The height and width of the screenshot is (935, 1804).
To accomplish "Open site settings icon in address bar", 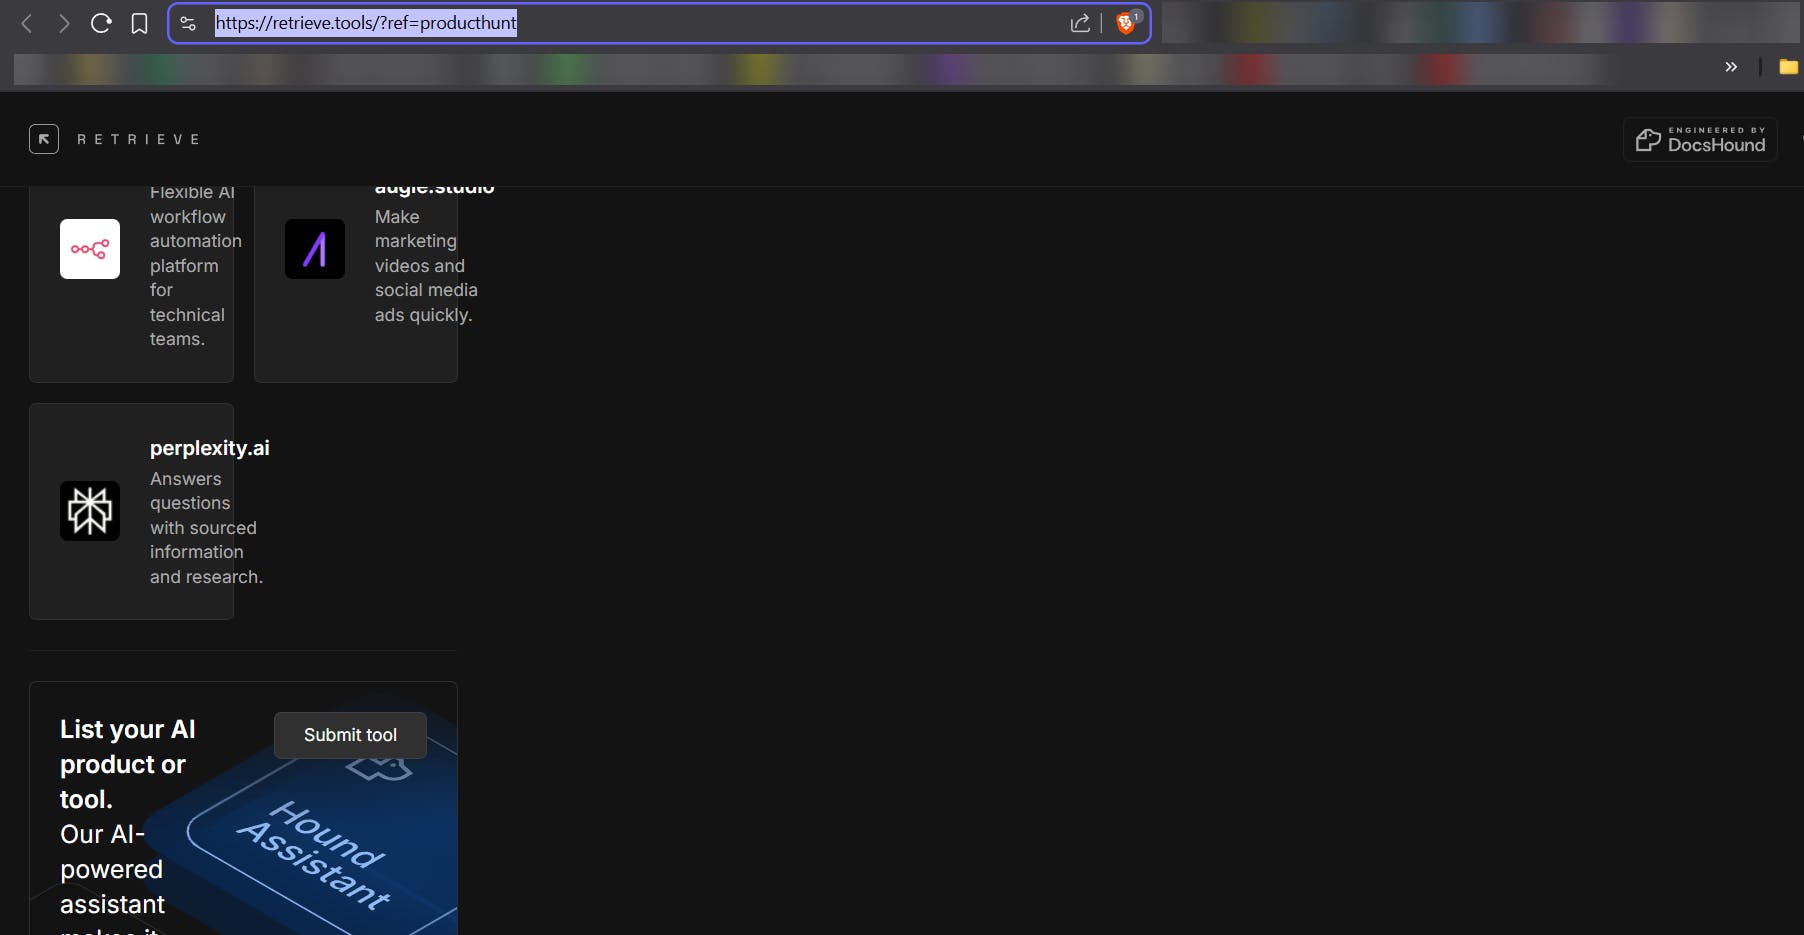I will (x=188, y=23).
